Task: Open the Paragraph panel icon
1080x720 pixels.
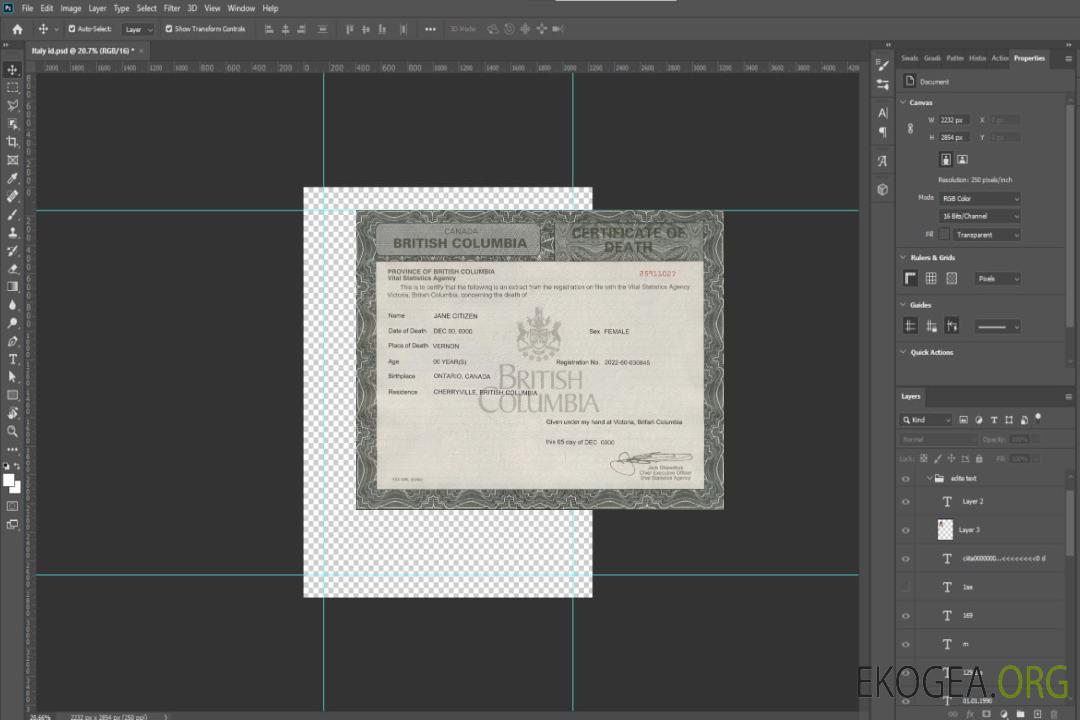Action: click(x=883, y=132)
